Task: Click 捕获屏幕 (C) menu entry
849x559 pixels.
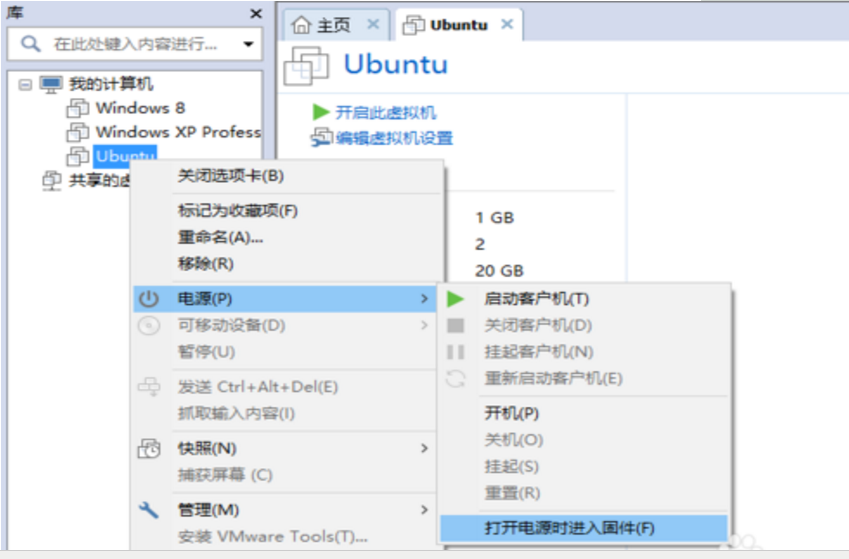Action: tap(225, 474)
